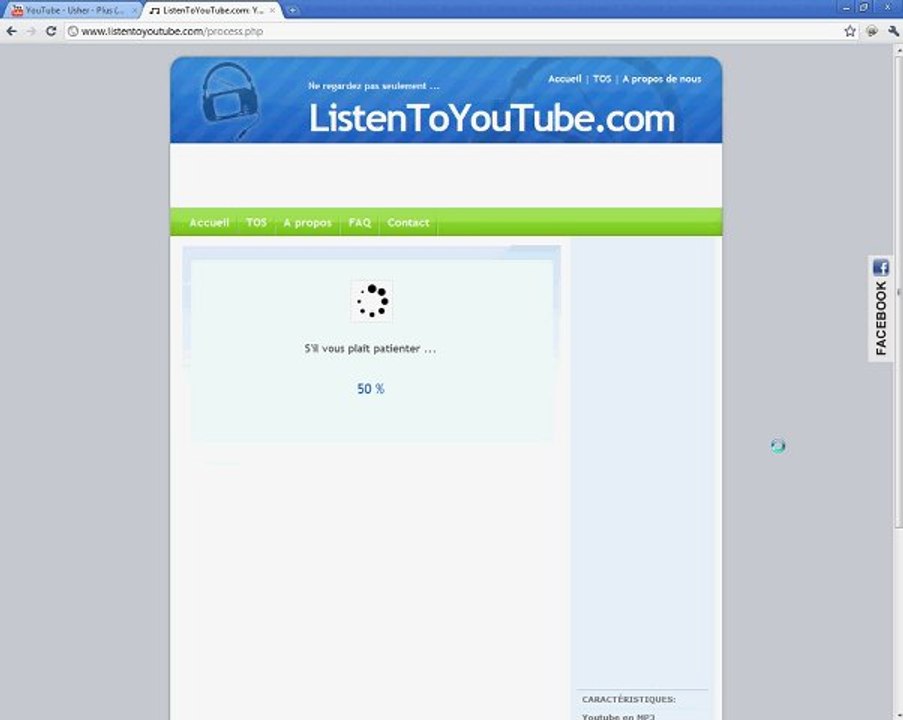The image size is (903, 720).
Task: Restore the browser window size
Action: pos(864,8)
